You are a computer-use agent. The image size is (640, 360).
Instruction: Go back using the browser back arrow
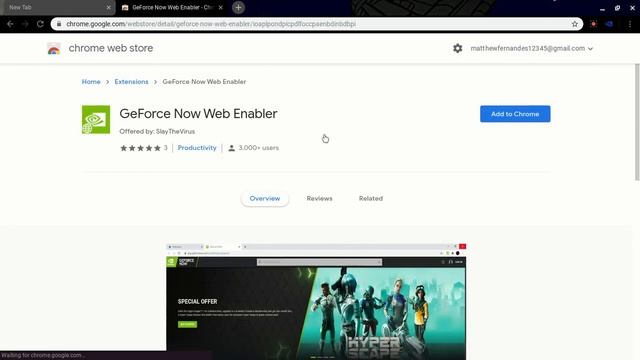point(10,24)
